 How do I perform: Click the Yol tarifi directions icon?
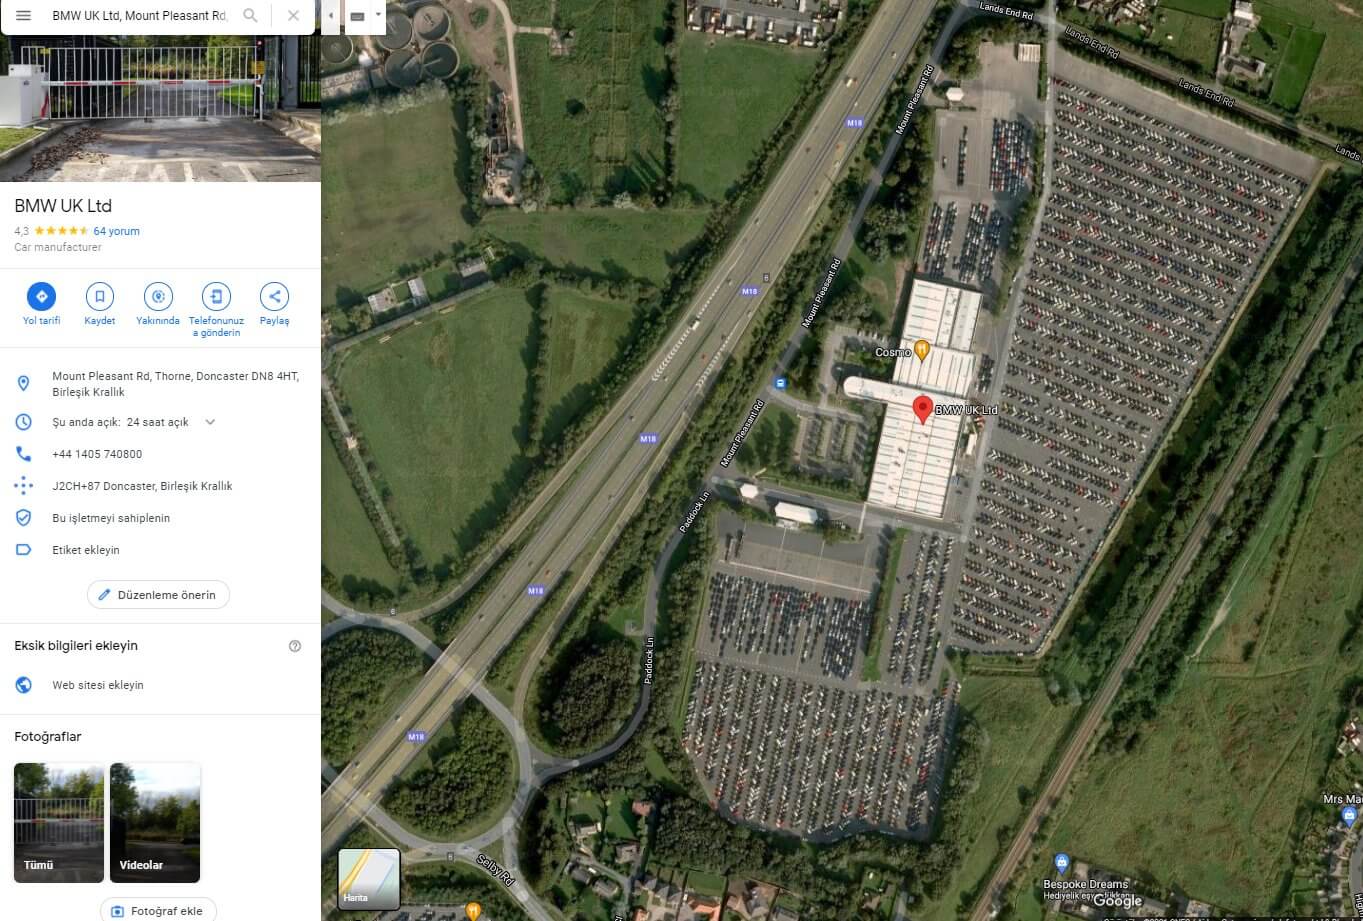tap(41, 296)
